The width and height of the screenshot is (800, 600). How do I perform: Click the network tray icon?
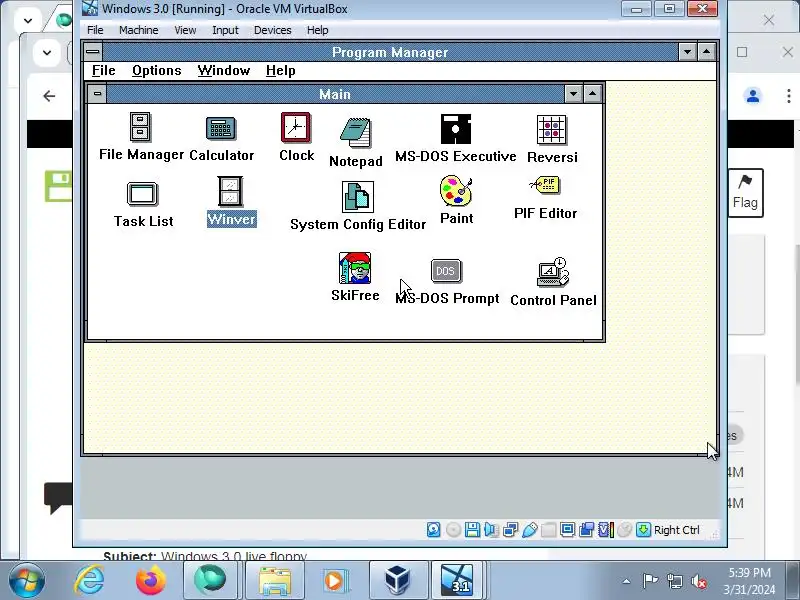pos(674,581)
